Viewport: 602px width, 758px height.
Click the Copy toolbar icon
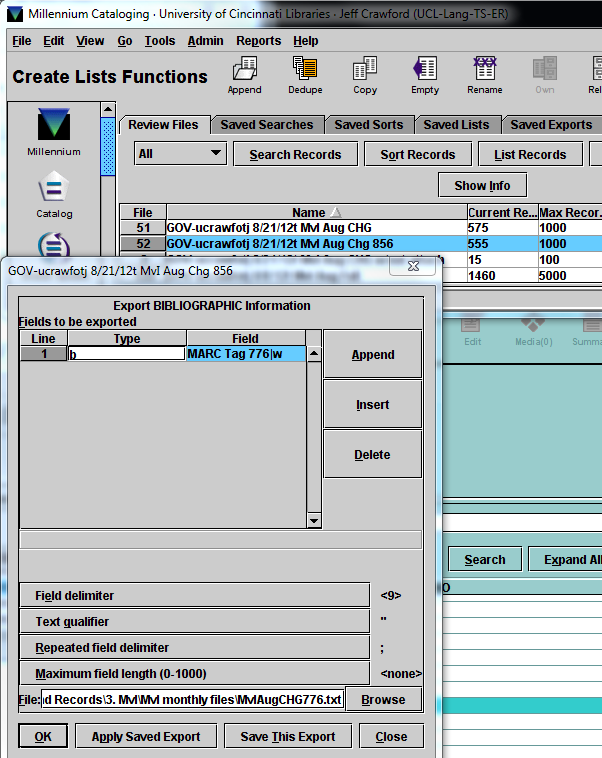tap(365, 75)
